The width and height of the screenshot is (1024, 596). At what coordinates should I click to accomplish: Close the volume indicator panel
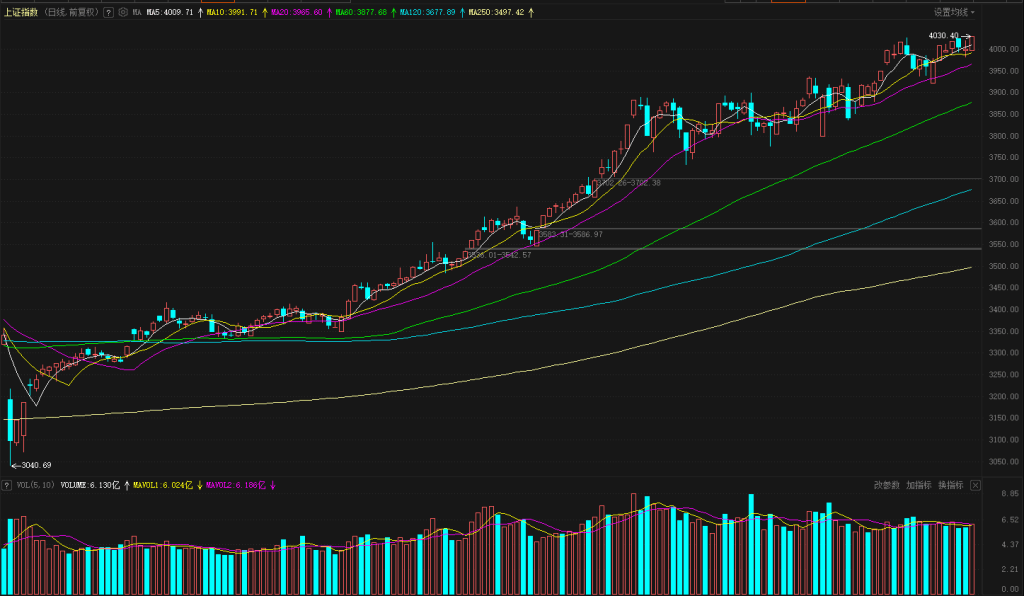tap(975, 485)
